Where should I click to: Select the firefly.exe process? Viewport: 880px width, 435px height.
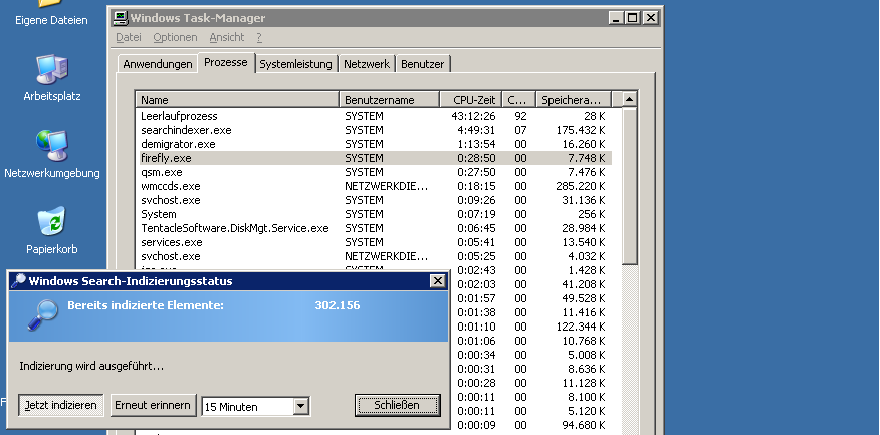tap(375, 158)
